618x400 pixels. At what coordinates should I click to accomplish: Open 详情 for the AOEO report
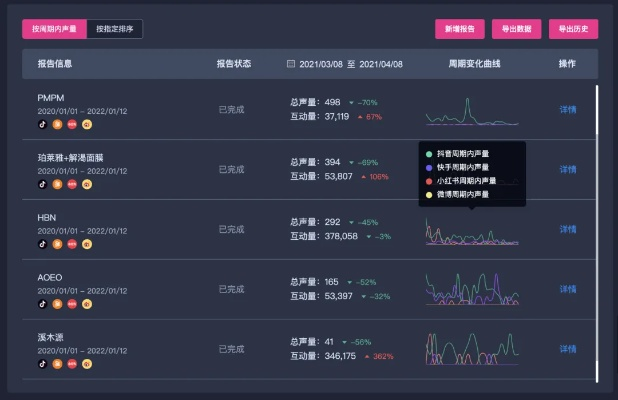568,289
